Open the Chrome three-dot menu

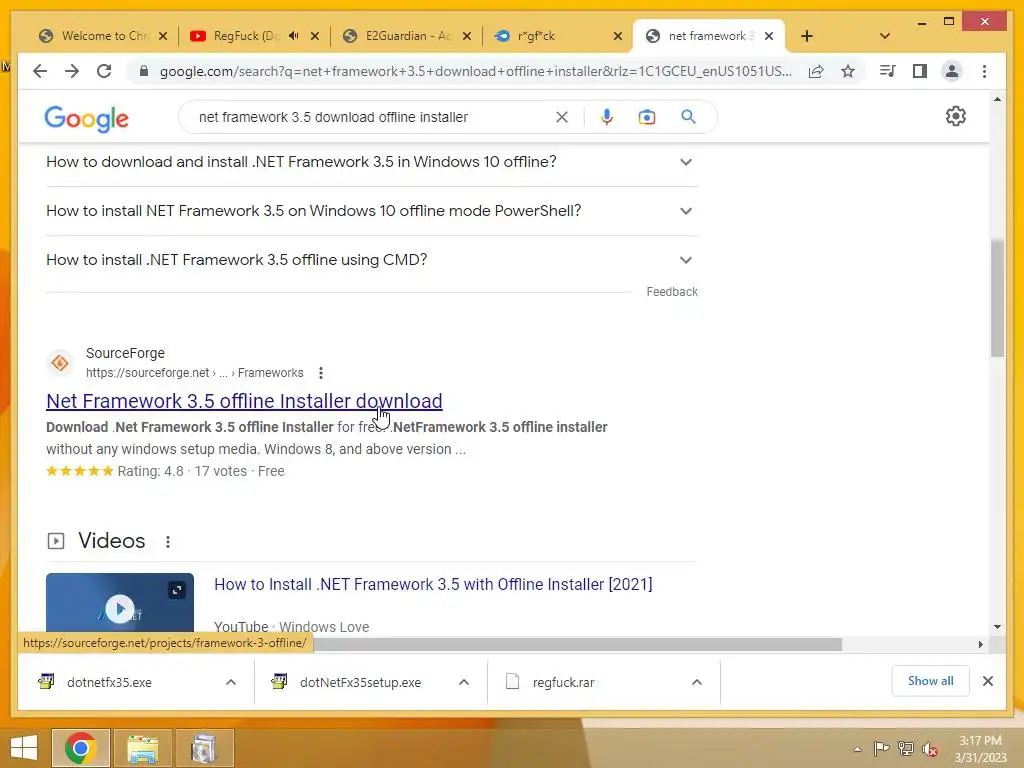click(984, 71)
